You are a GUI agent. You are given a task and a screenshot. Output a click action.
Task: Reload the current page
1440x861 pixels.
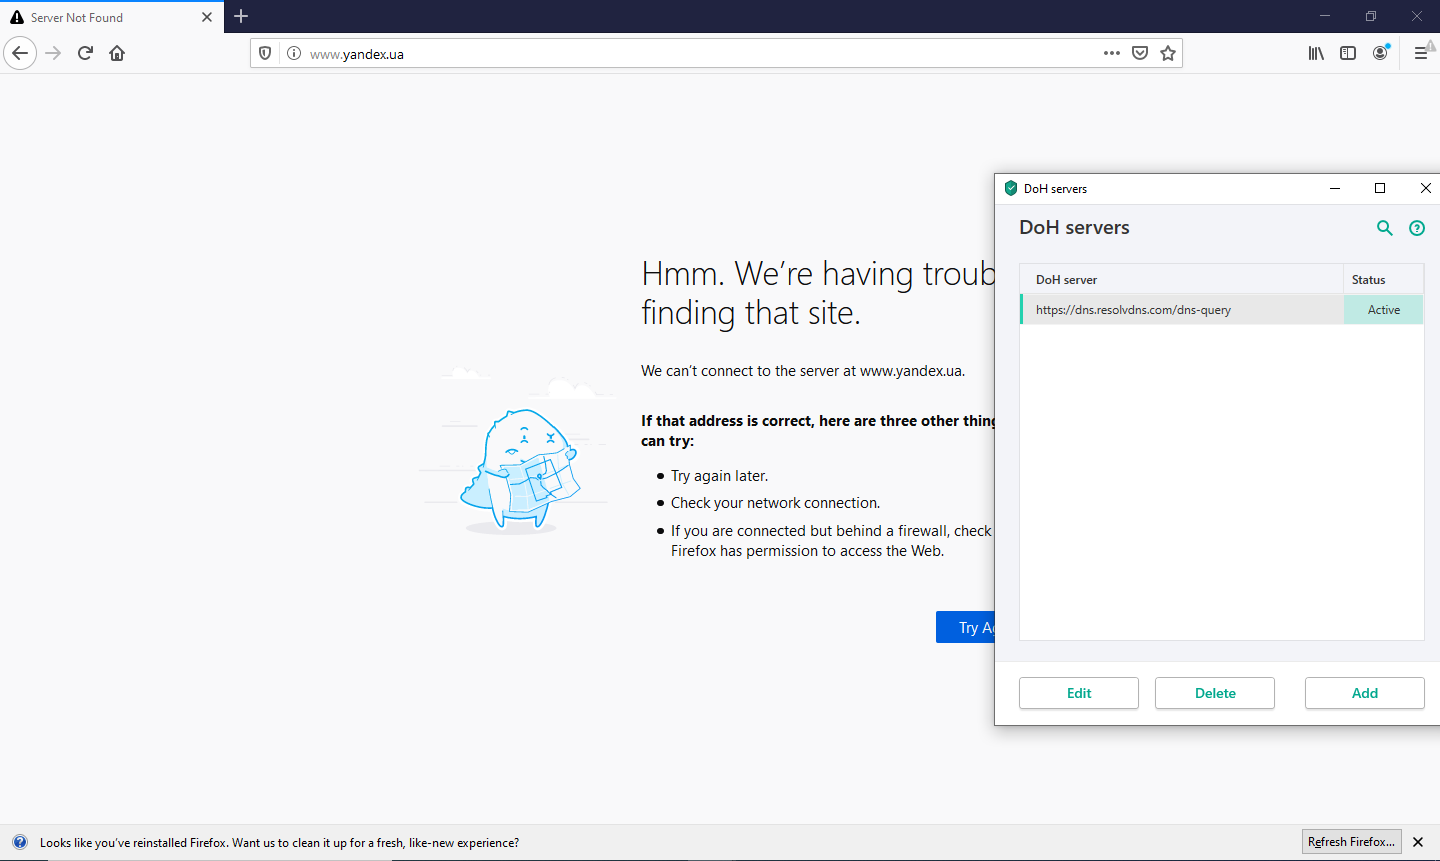click(x=85, y=53)
